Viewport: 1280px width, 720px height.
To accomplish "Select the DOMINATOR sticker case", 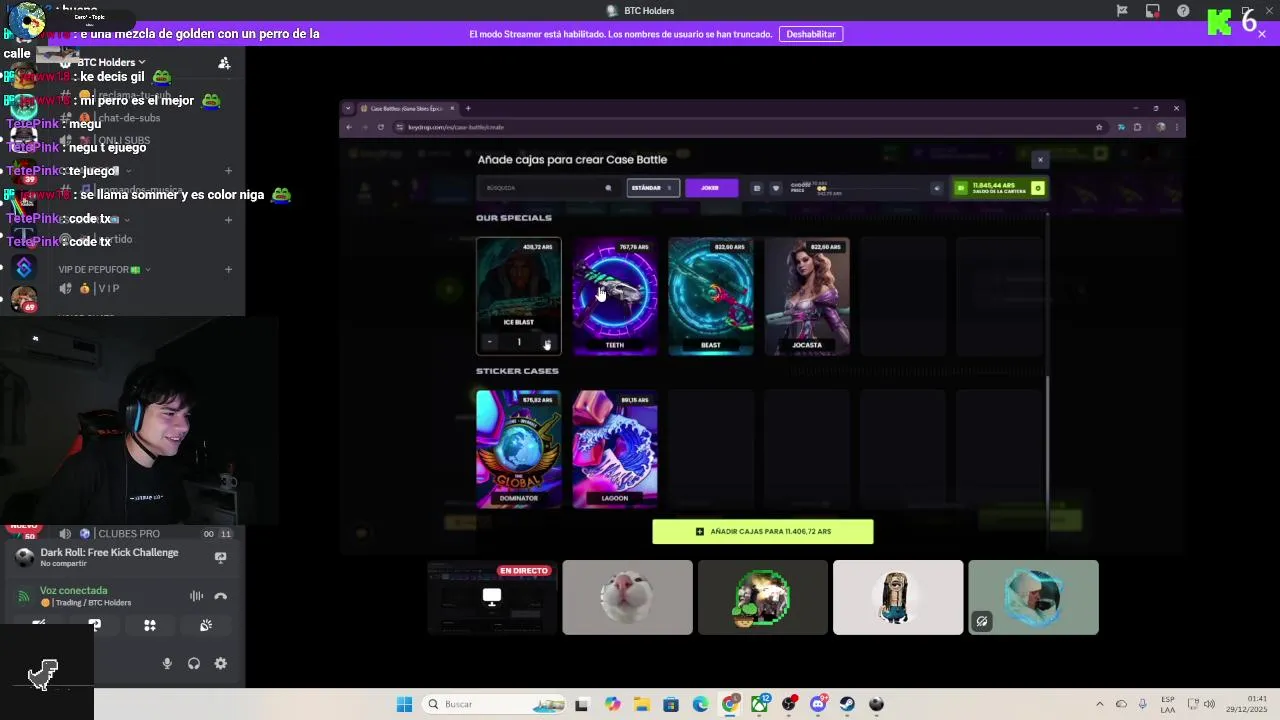I will click(519, 449).
